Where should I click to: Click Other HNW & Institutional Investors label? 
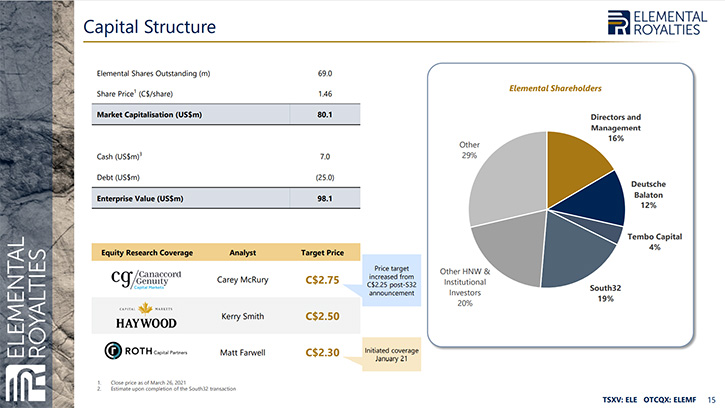(465, 287)
